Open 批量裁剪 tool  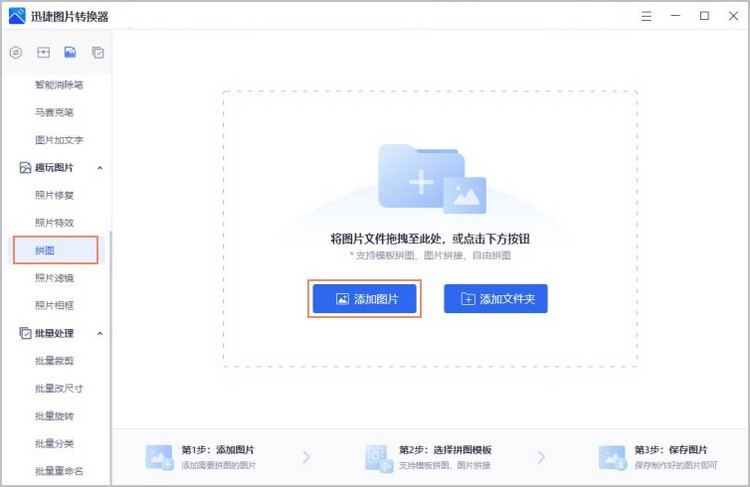54,361
